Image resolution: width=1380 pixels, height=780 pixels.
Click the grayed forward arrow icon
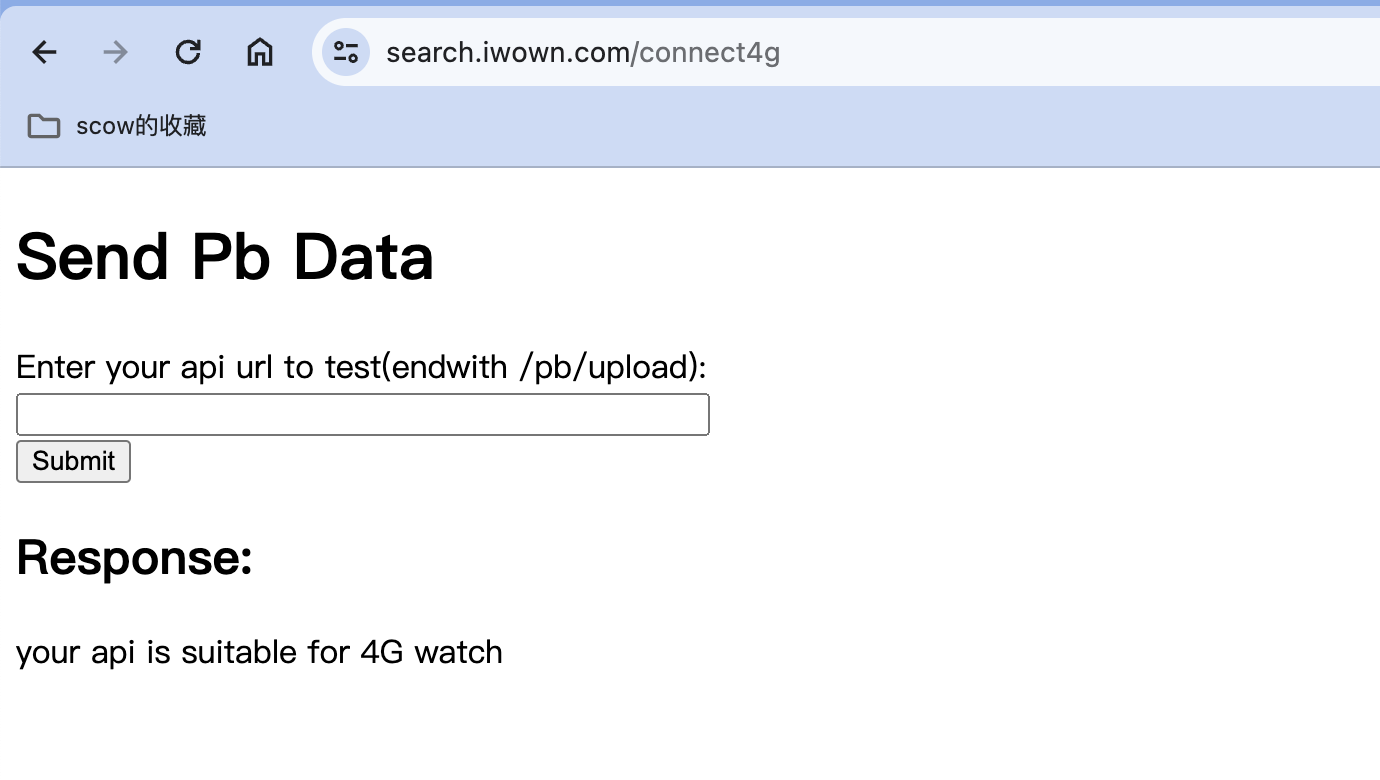point(115,52)
